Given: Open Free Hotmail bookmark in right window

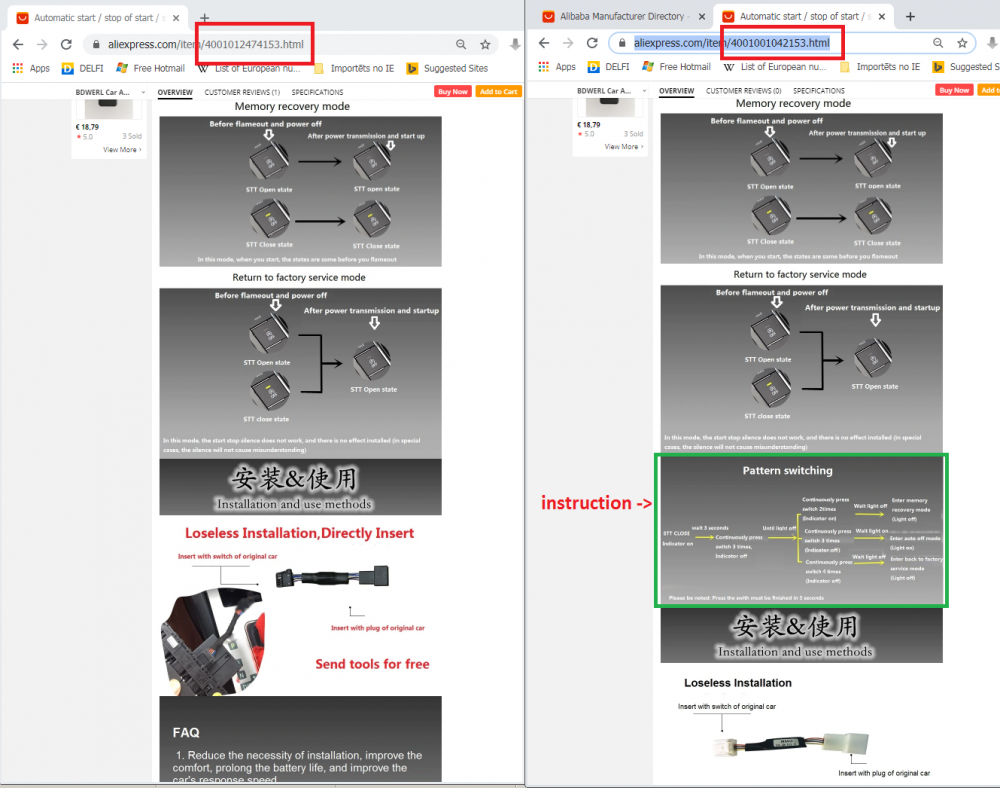Looking at the screenshot, I should pos(677,66).
